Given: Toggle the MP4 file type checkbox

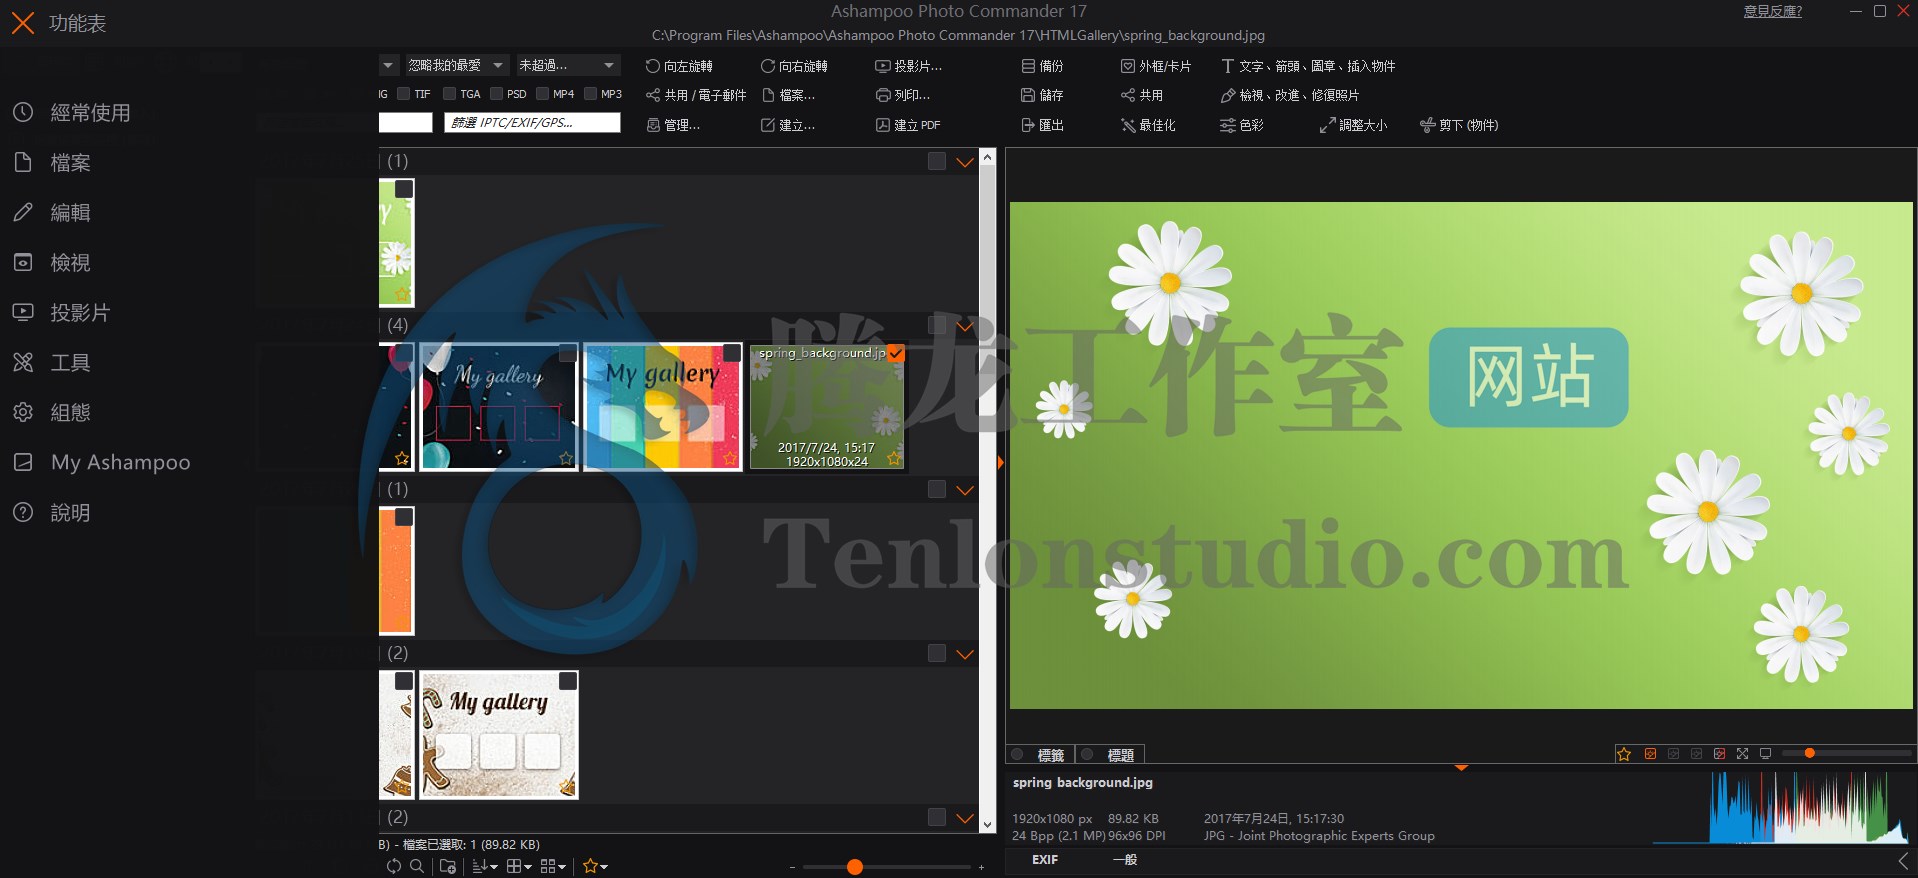Looking at the screenshot, I should pos(542,94).
